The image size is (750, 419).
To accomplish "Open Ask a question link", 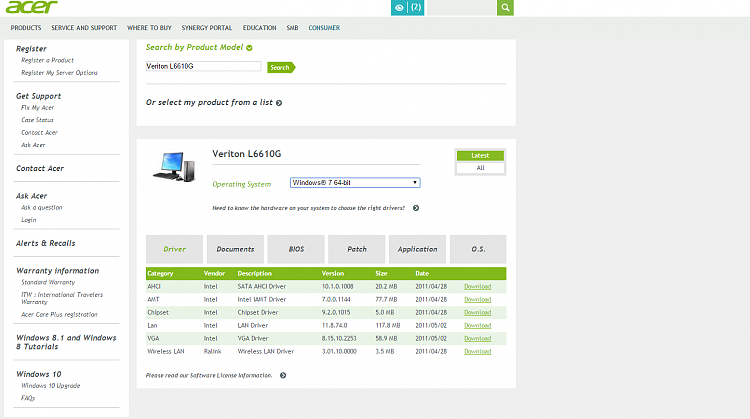I will (x=42, y=208).
